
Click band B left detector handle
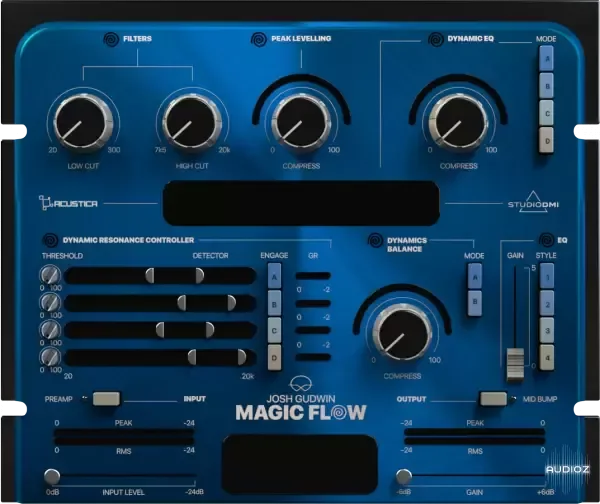click(x=182, y=303)
